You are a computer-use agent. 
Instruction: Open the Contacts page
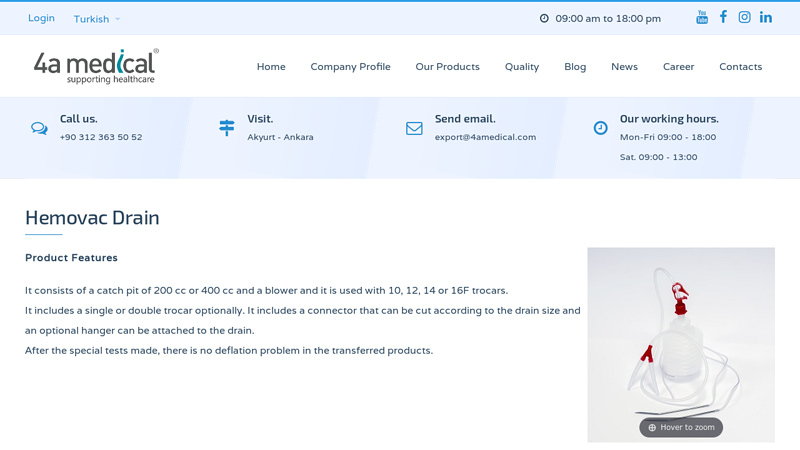[740, 67]
